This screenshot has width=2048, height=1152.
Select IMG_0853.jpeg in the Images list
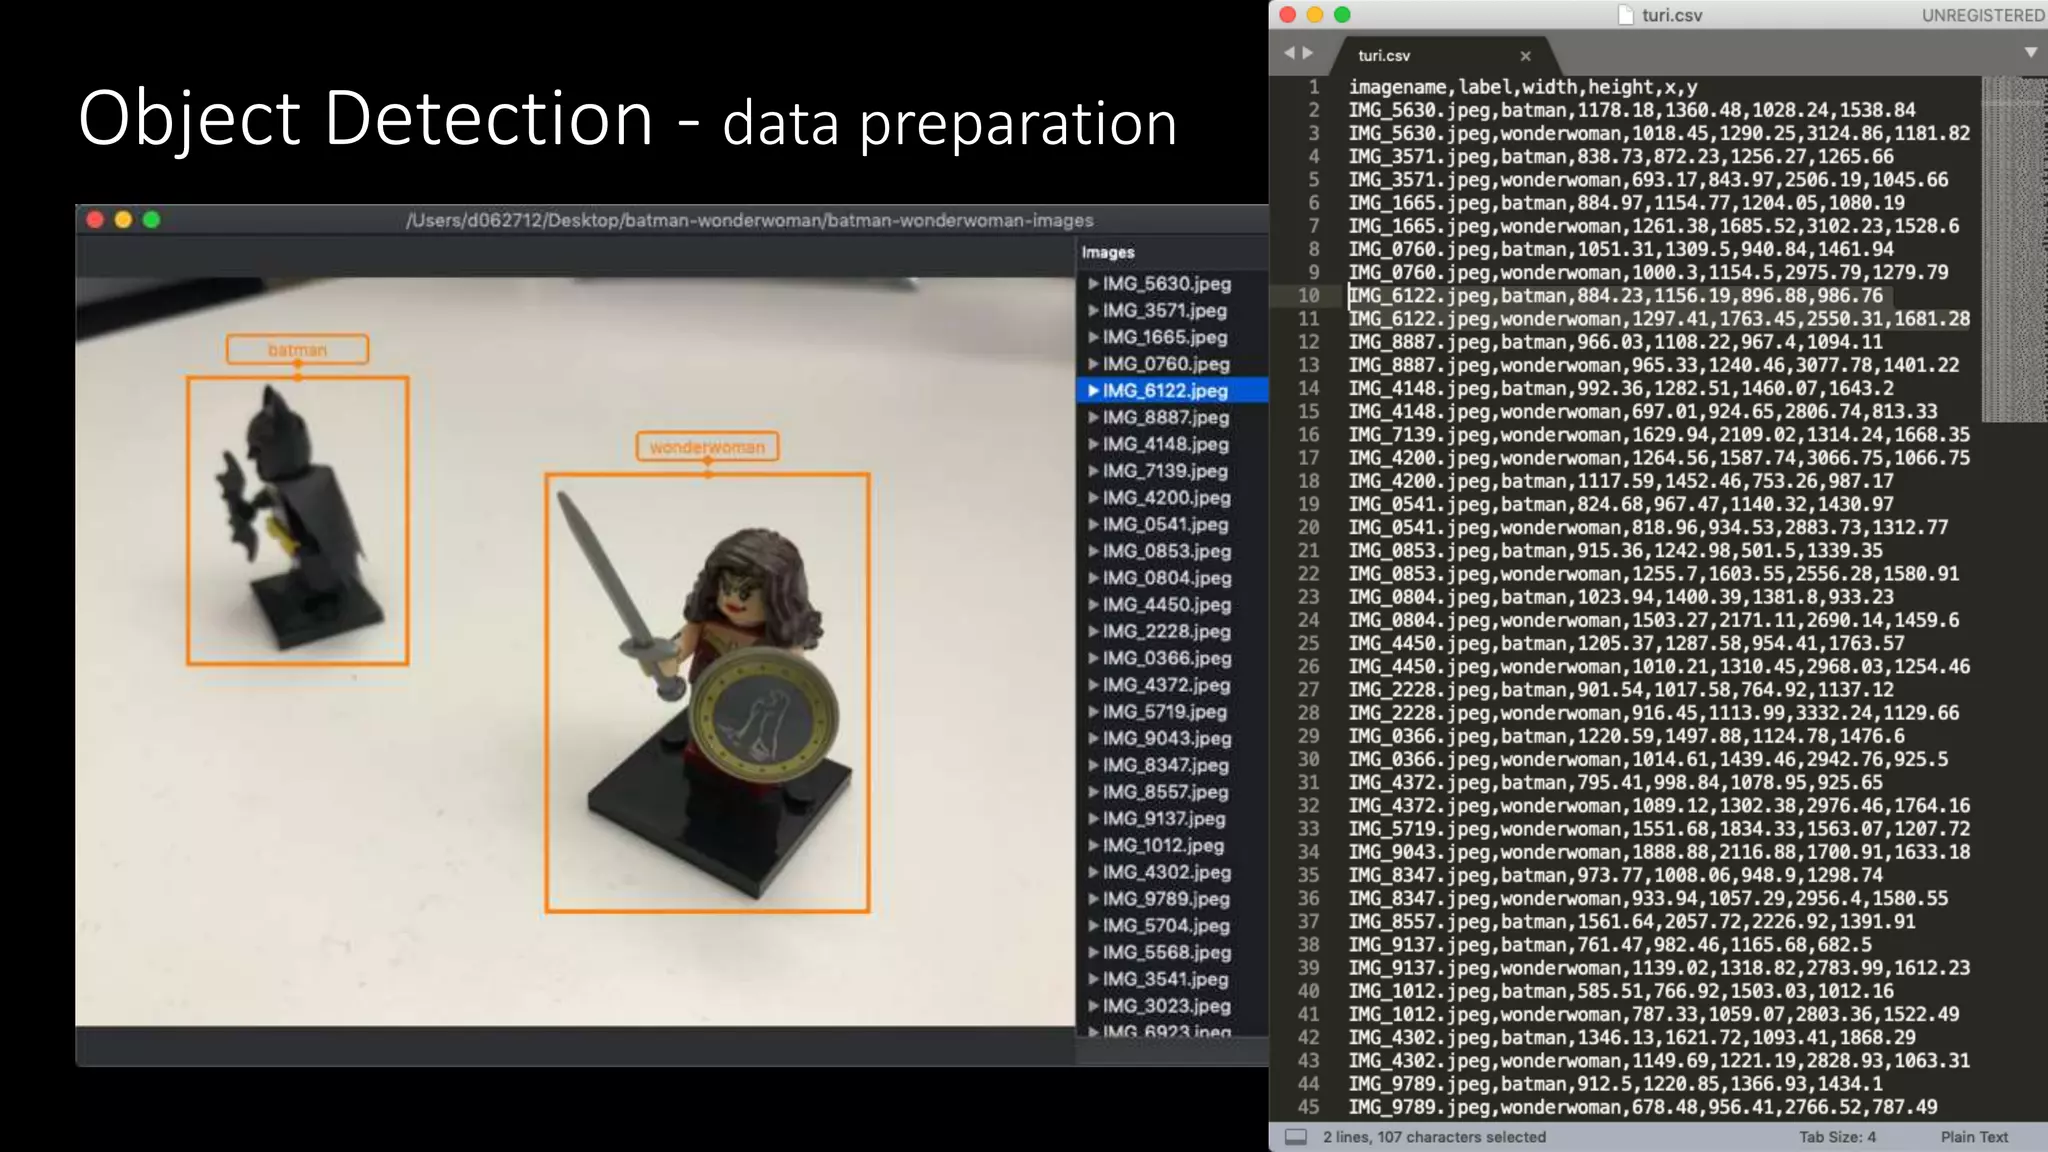point(1167,551)
